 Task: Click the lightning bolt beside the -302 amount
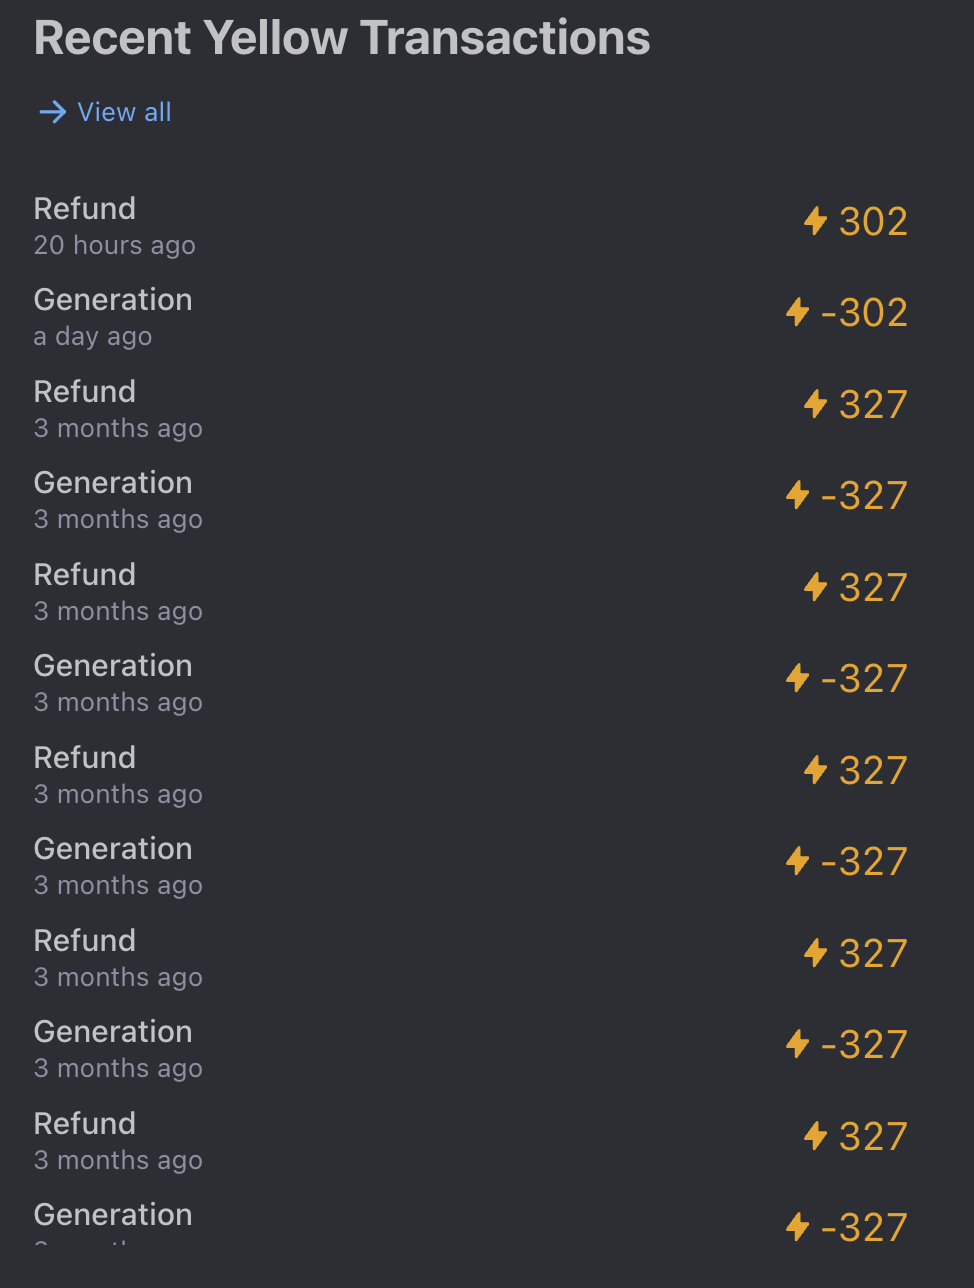[797, 312]
